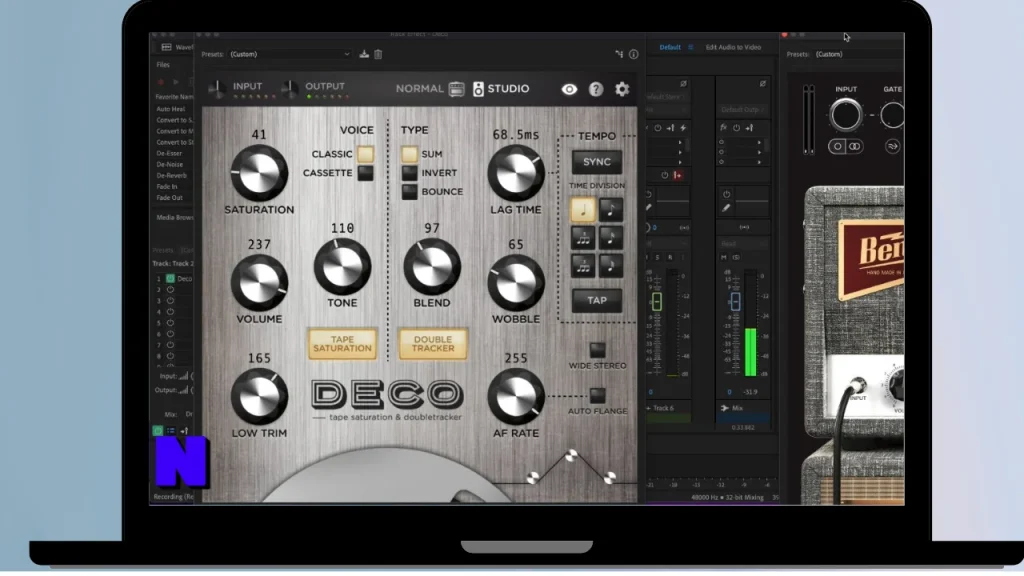Click the Wobble knob
Screen dimensions: 1024x576
pos(516,283)
